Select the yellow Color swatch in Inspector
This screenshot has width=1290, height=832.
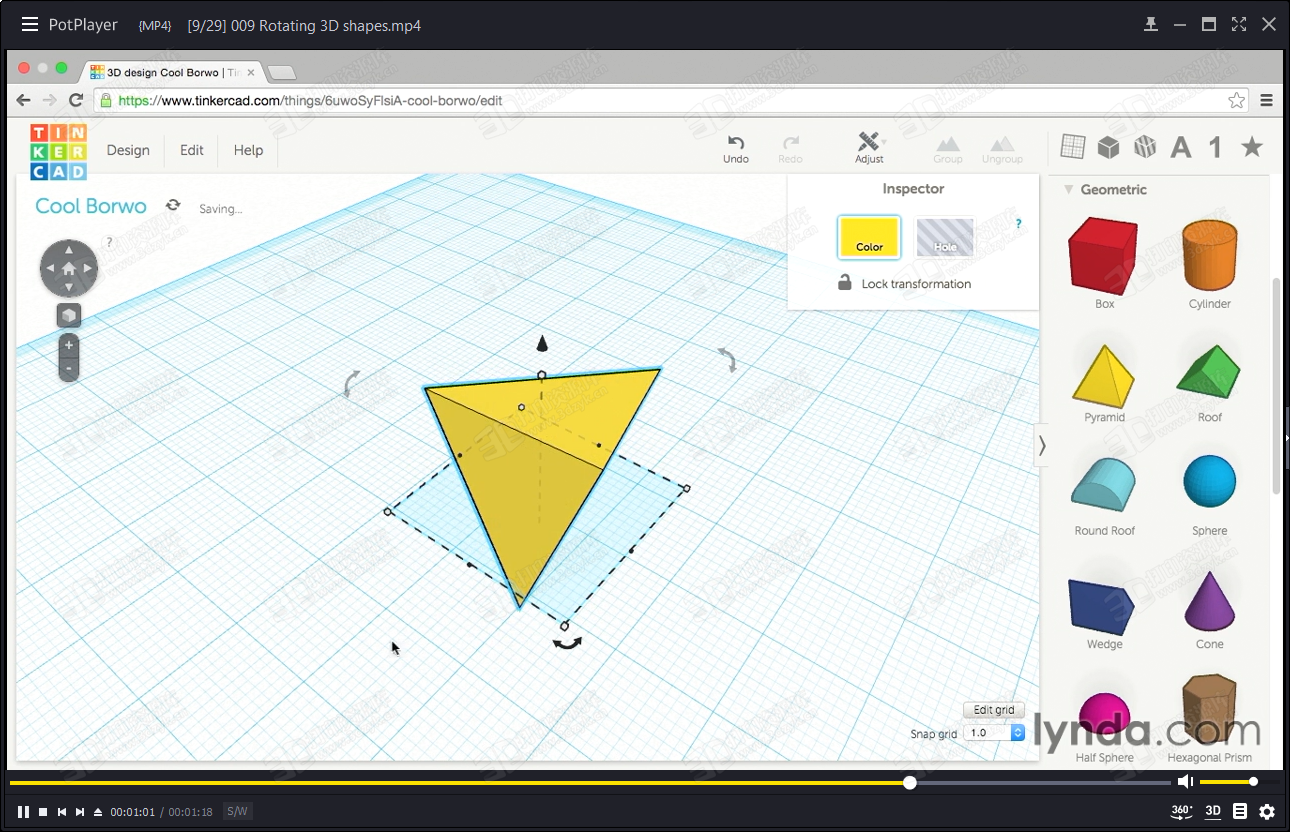(869, 238)
